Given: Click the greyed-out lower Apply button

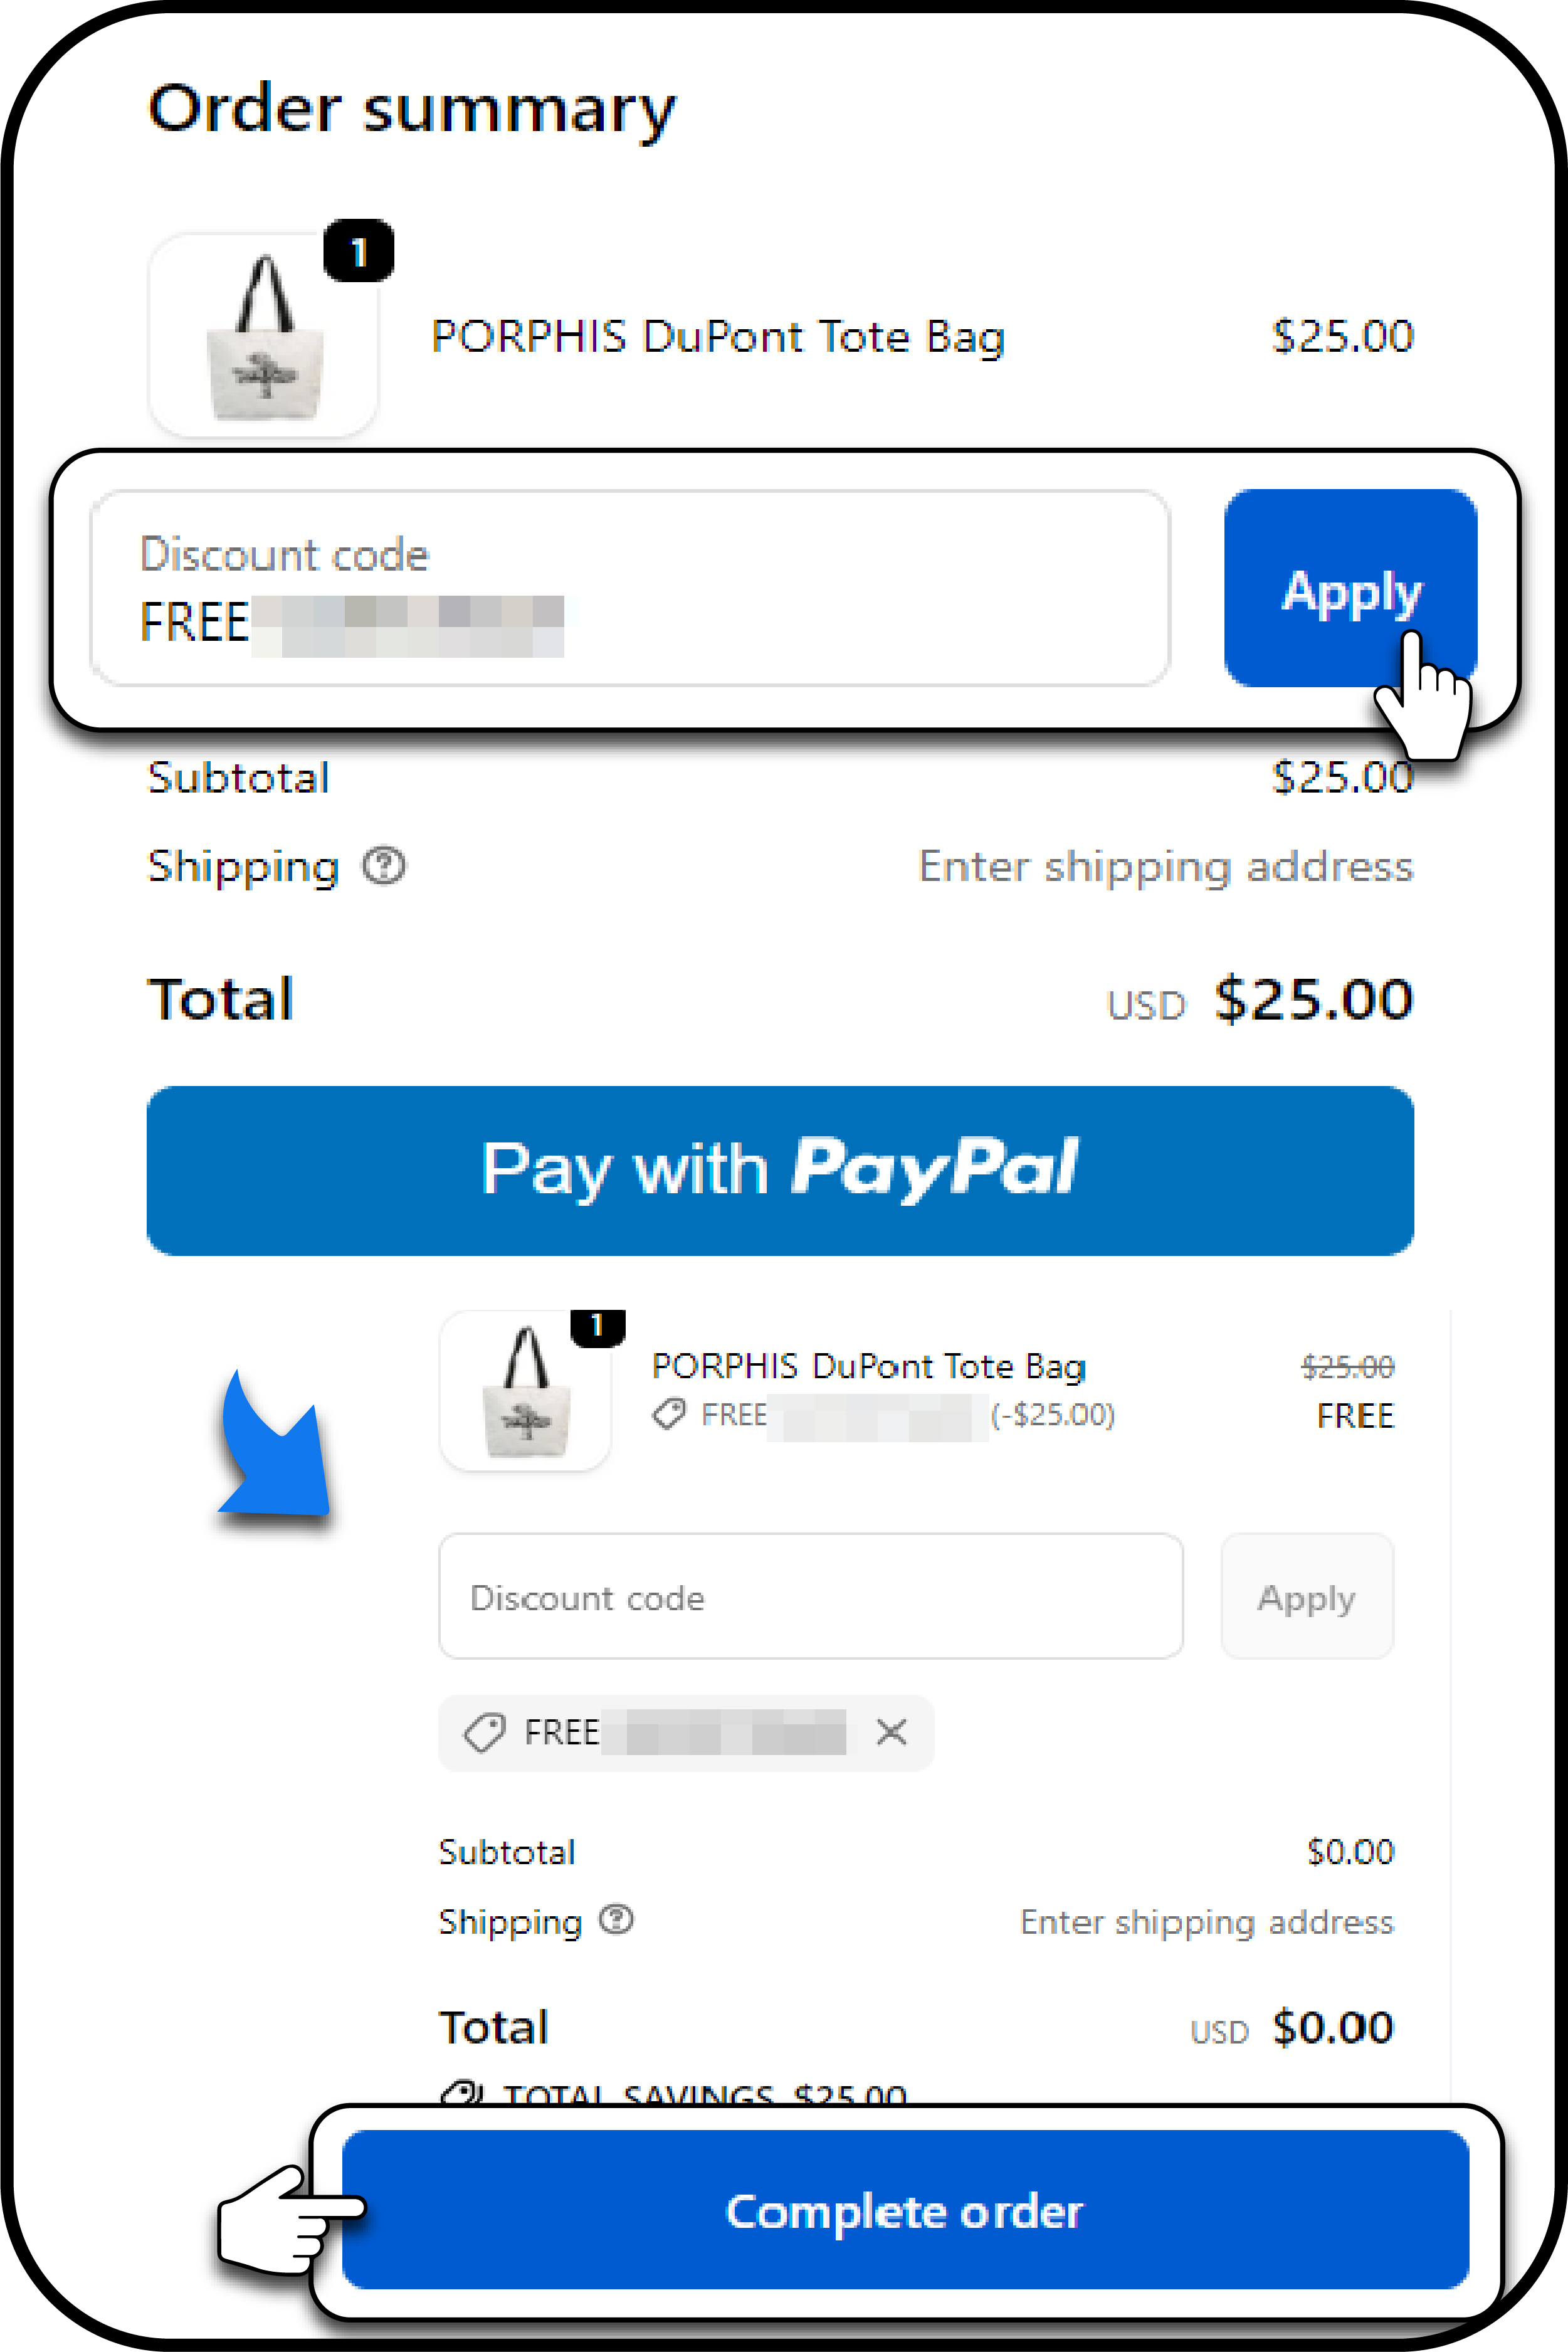Looking at the screenshot, I should (x=1307, y=1597).
